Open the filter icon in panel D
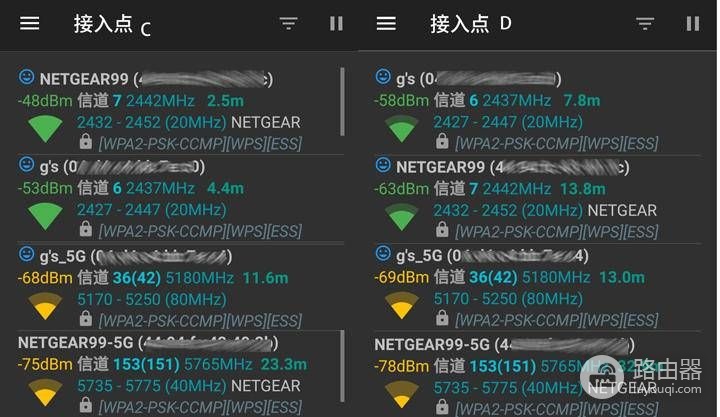Image resolution: width=720 pixels, height=417 pixels. click(645, 23)
